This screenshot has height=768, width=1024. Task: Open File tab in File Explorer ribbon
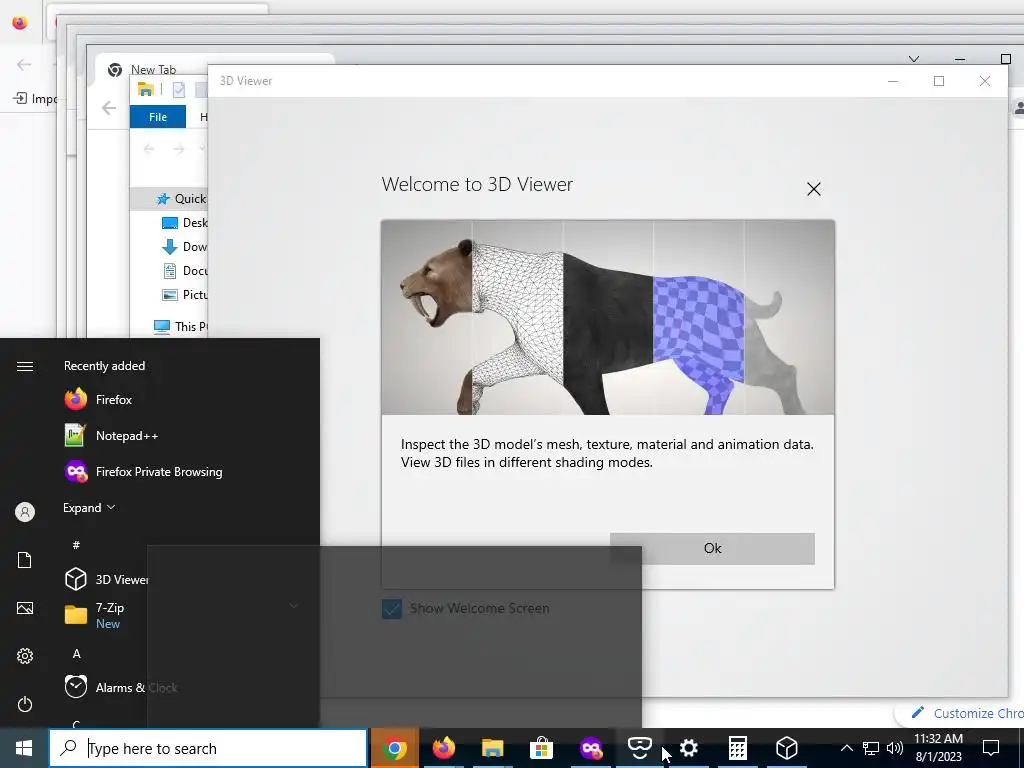click(x=158, y=117)
